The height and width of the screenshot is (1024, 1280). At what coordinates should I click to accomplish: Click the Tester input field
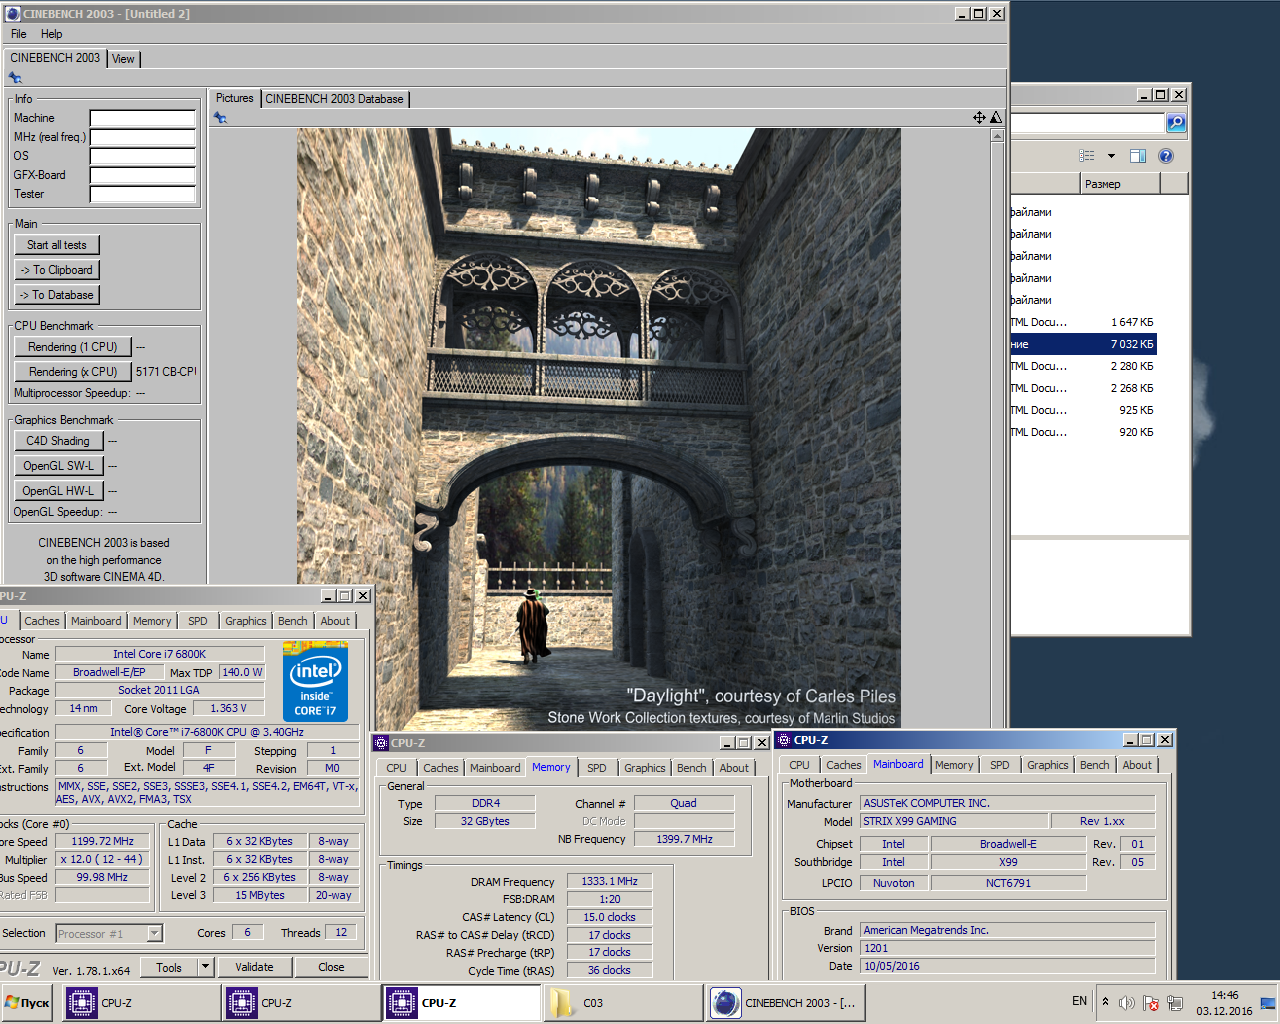142,194
